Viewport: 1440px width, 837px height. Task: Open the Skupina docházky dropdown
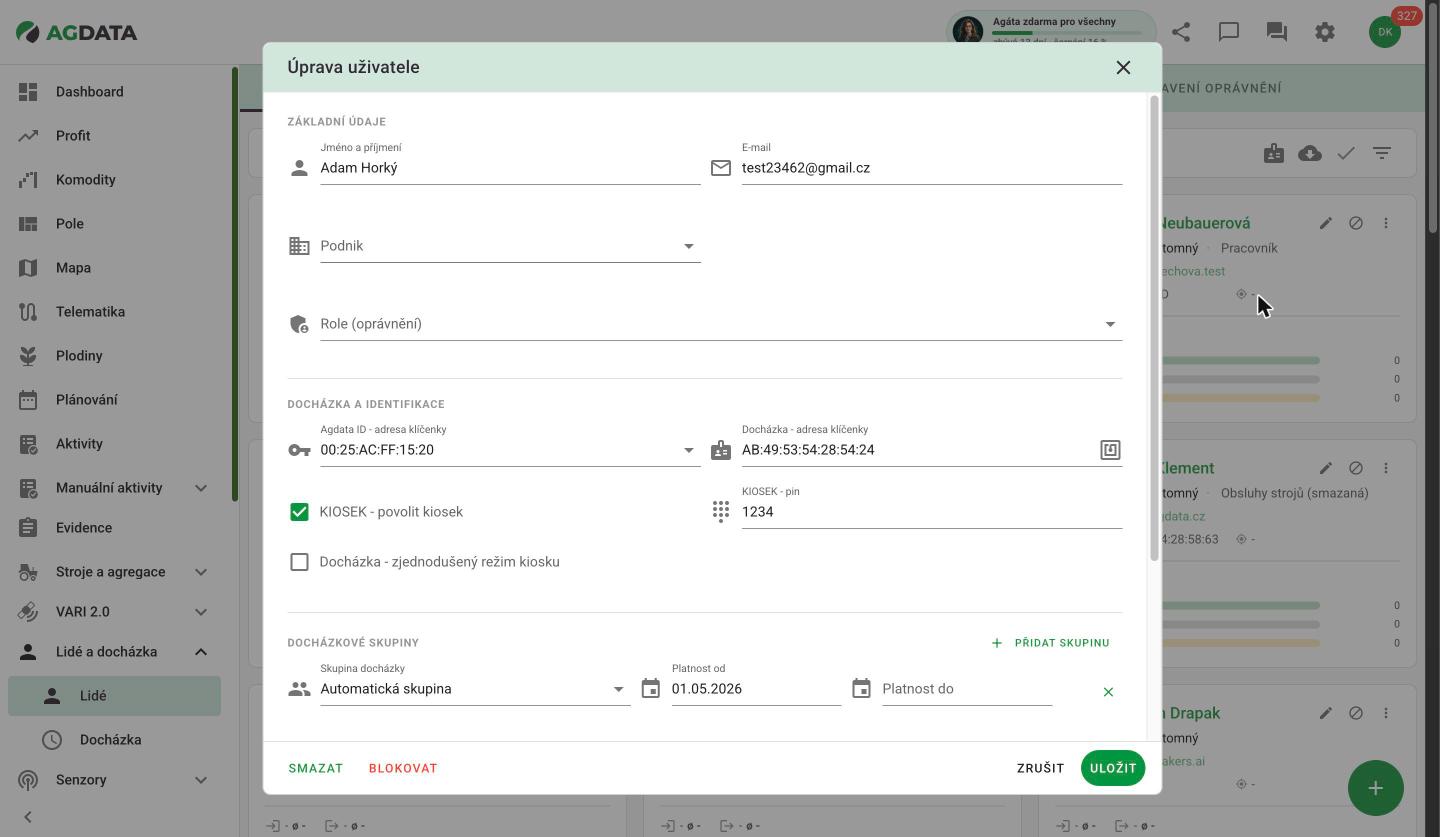pos(475,689)
